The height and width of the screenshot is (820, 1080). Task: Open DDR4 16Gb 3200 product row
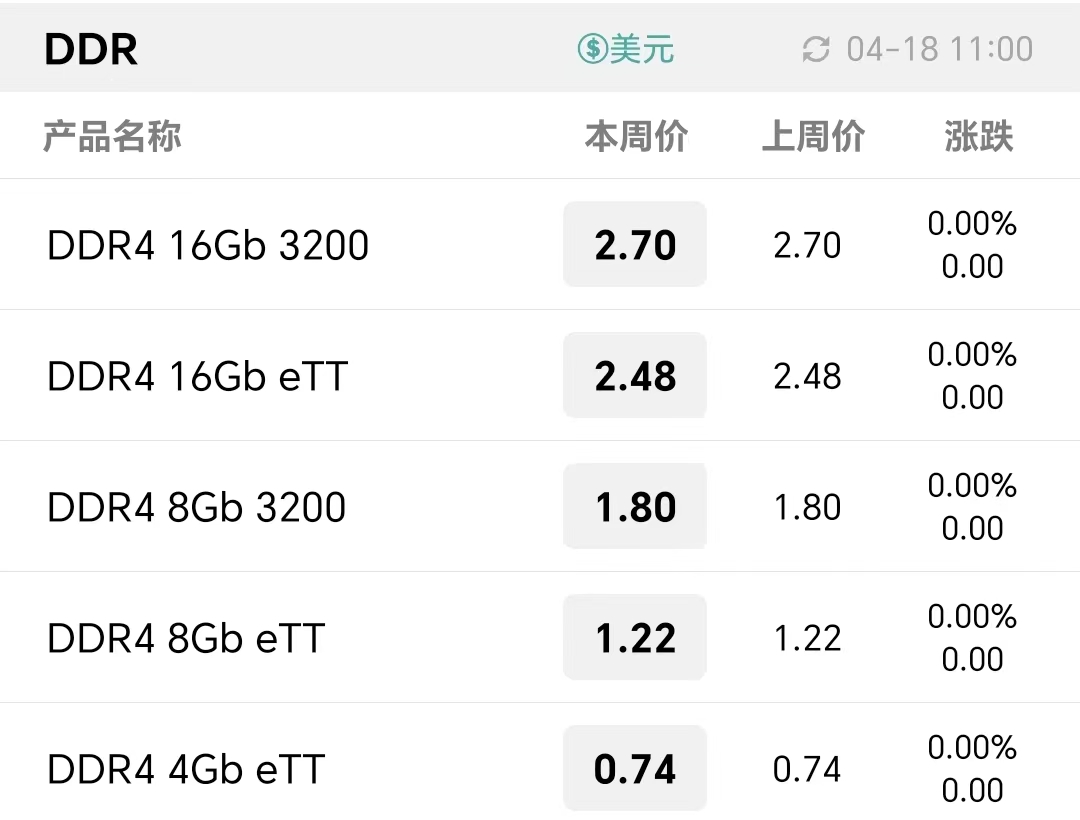coord(540,244)
